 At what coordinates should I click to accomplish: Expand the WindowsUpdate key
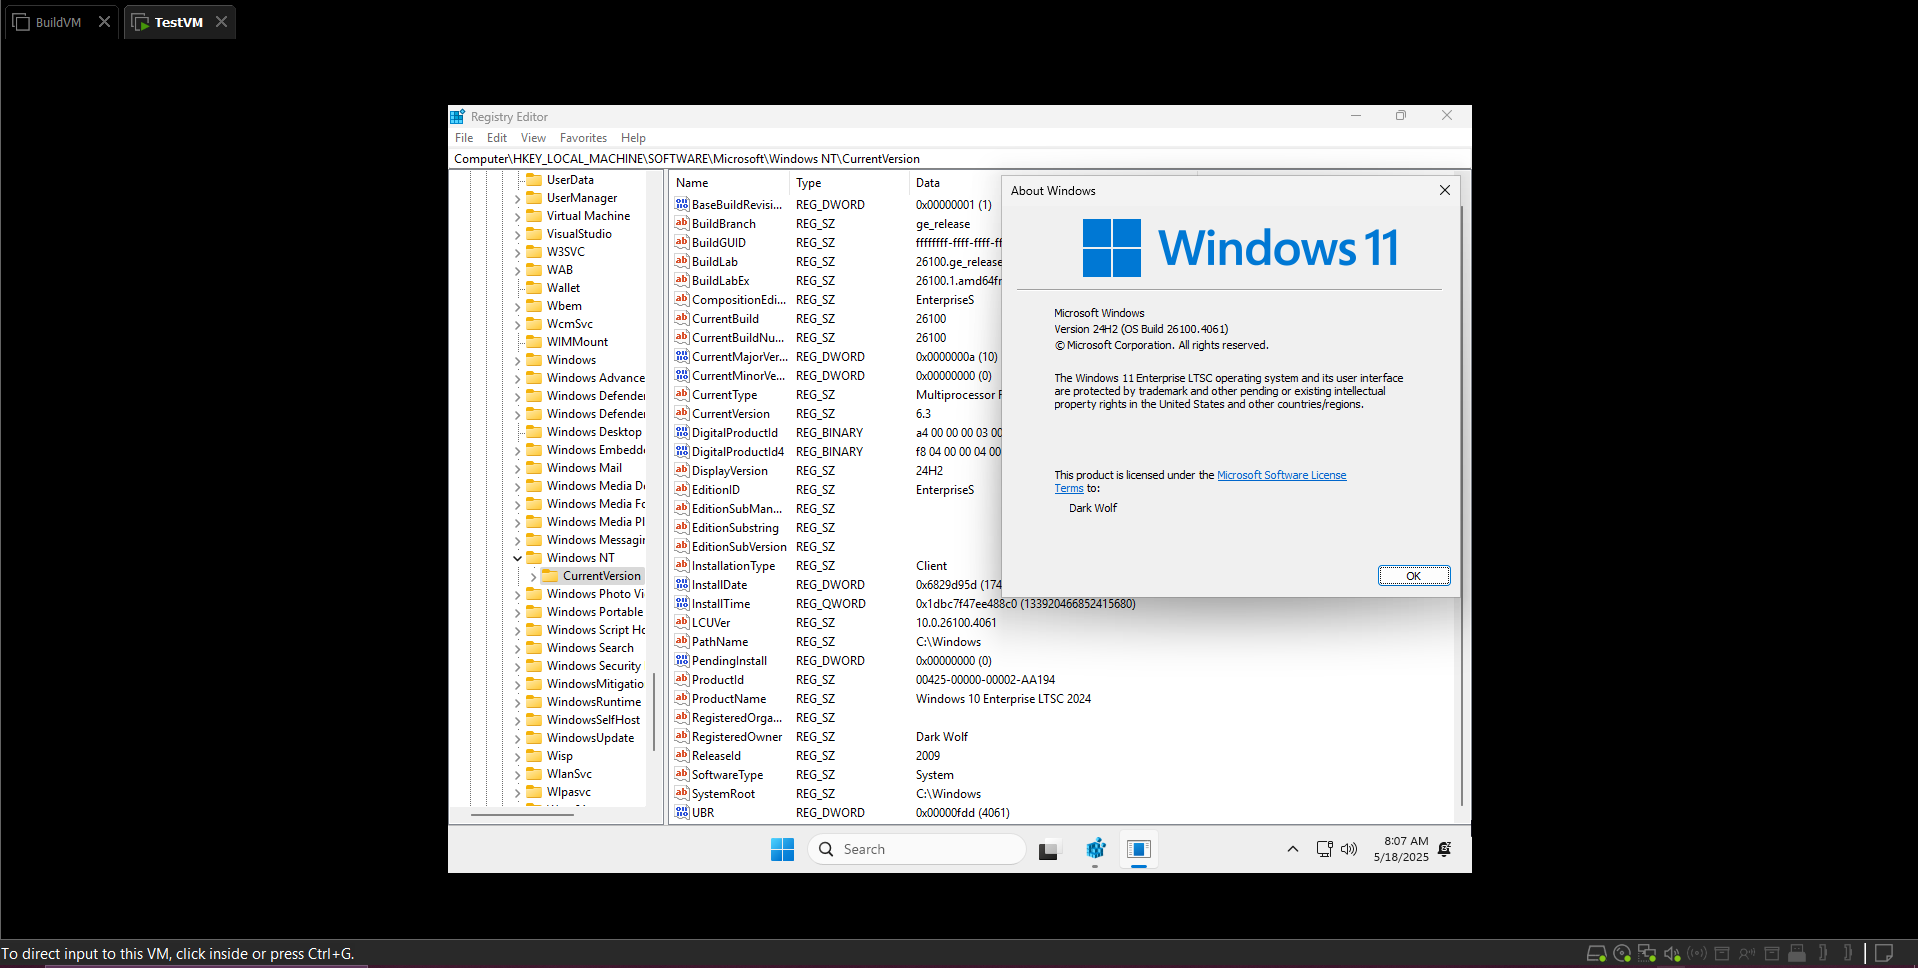click(517, 738)
